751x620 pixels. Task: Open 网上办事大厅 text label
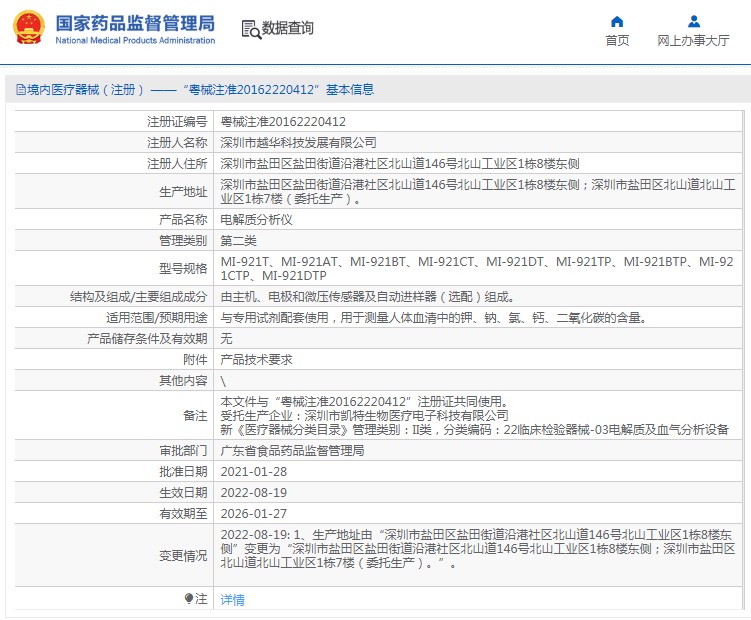[x=693, y=41]
